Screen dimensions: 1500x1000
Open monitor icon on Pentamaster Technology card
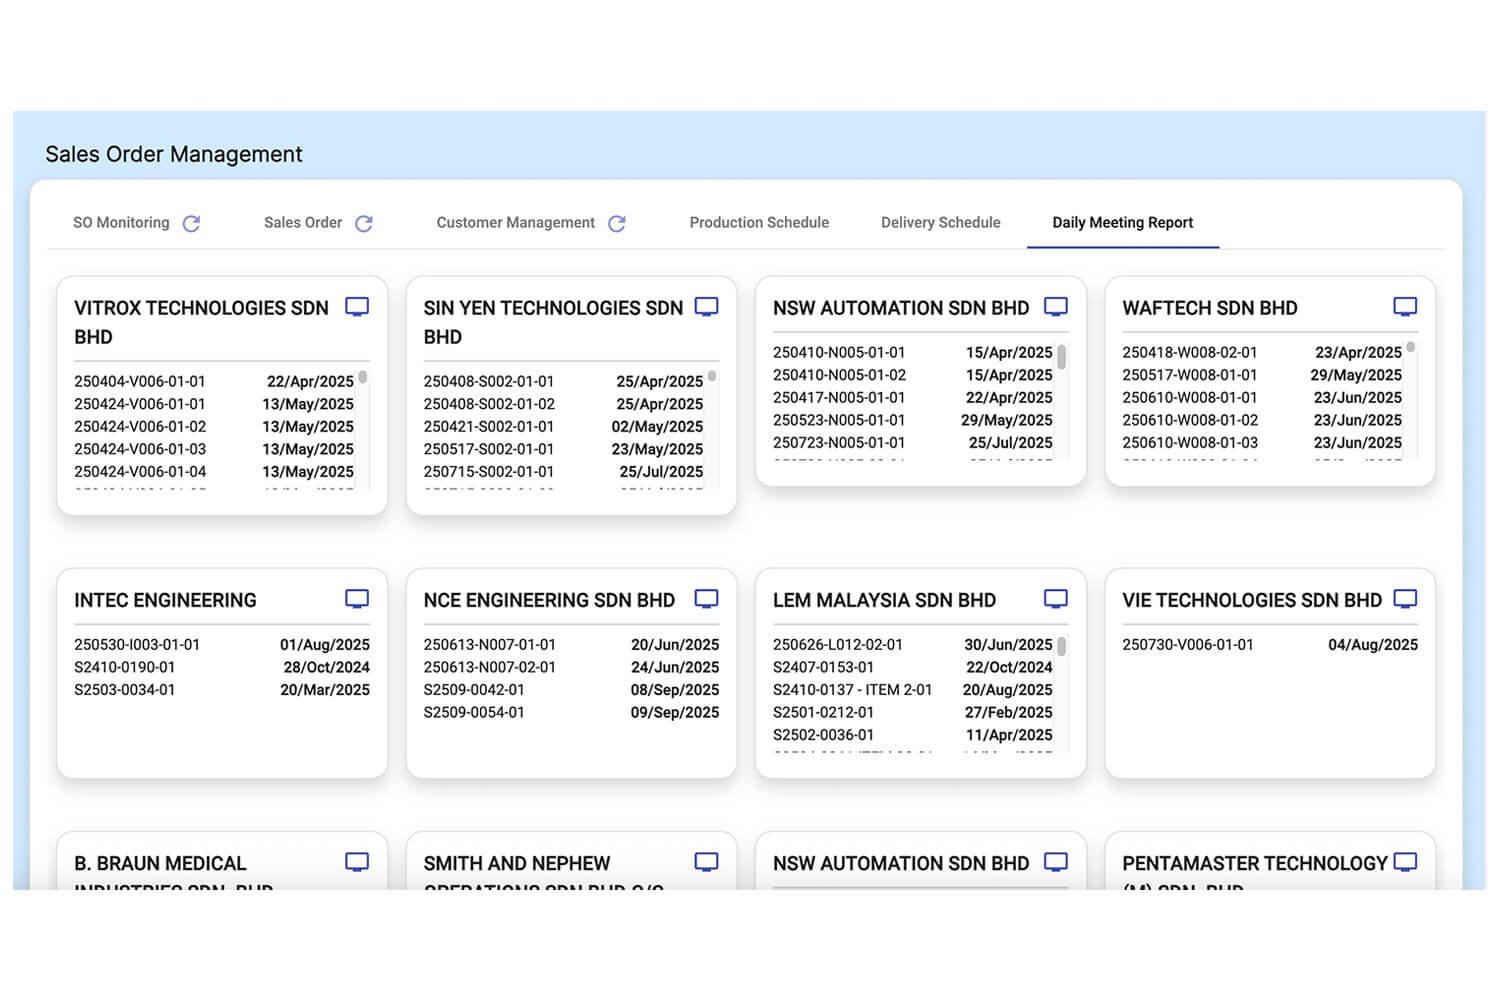(1405, 862)
